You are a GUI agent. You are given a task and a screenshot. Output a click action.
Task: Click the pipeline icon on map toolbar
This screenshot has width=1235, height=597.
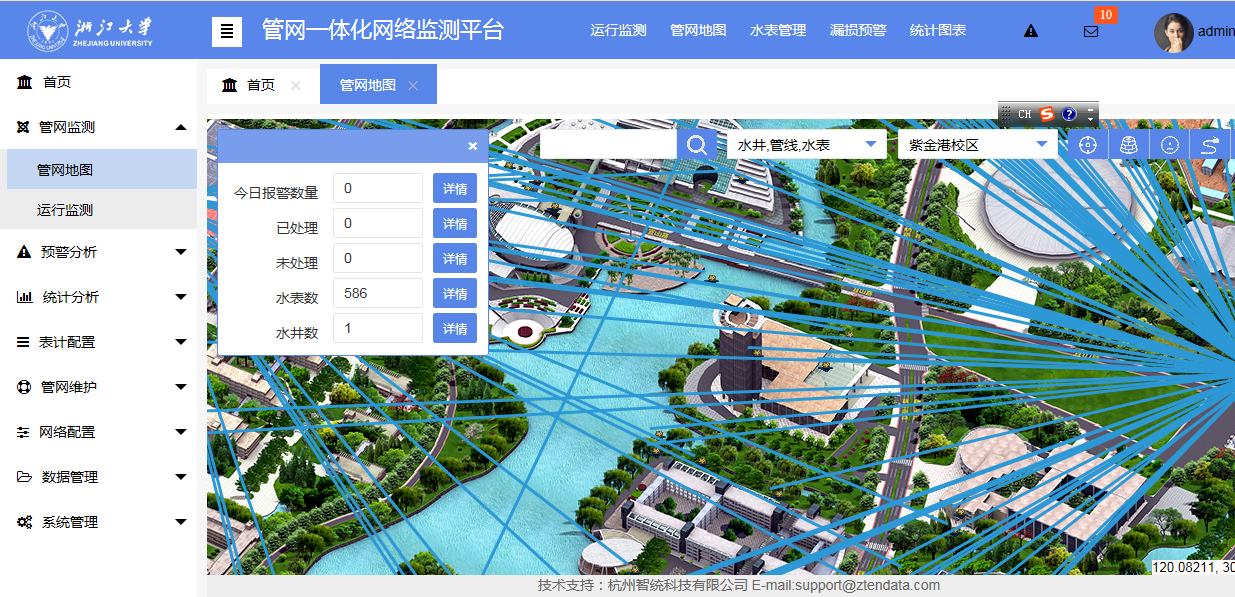(1210, 145)
